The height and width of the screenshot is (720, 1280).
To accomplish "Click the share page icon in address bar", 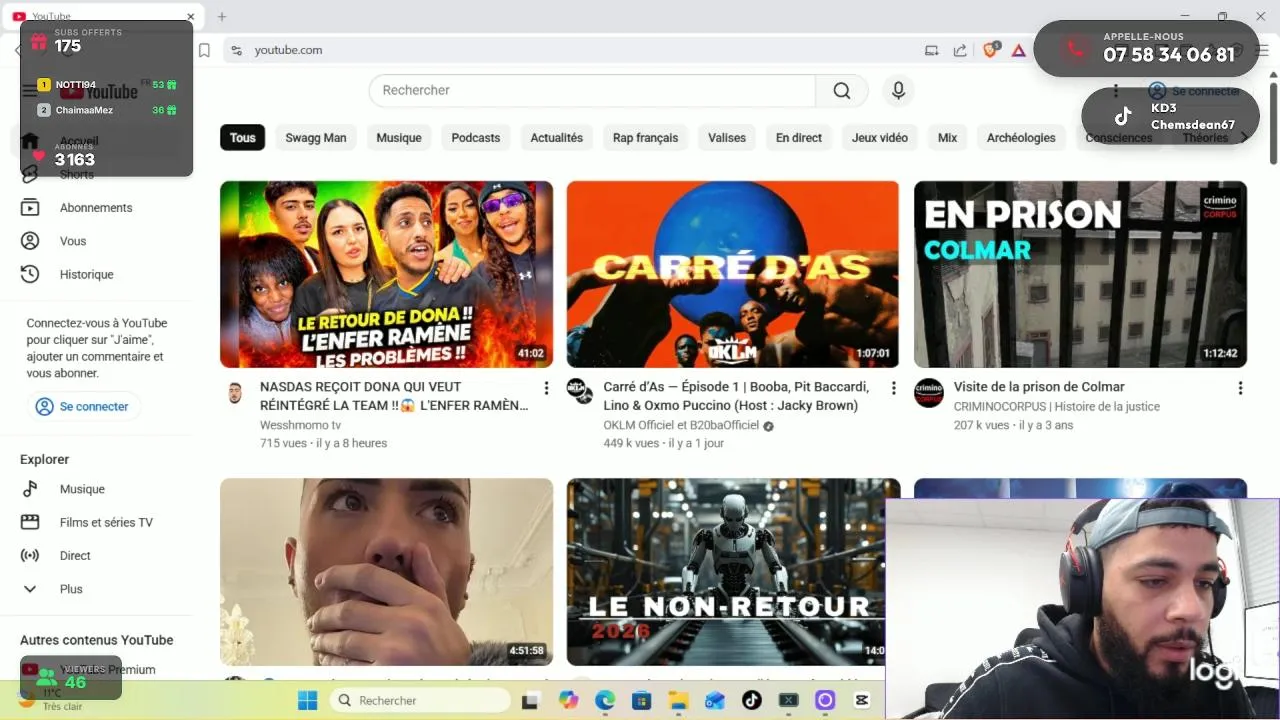I will pos(960,50).
